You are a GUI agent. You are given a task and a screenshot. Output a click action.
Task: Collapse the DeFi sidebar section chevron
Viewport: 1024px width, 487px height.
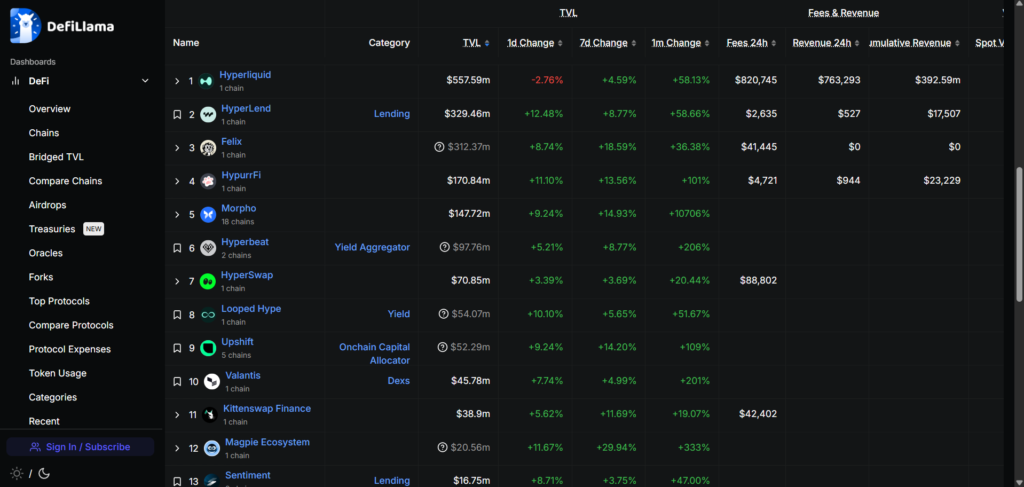[145, 81]
